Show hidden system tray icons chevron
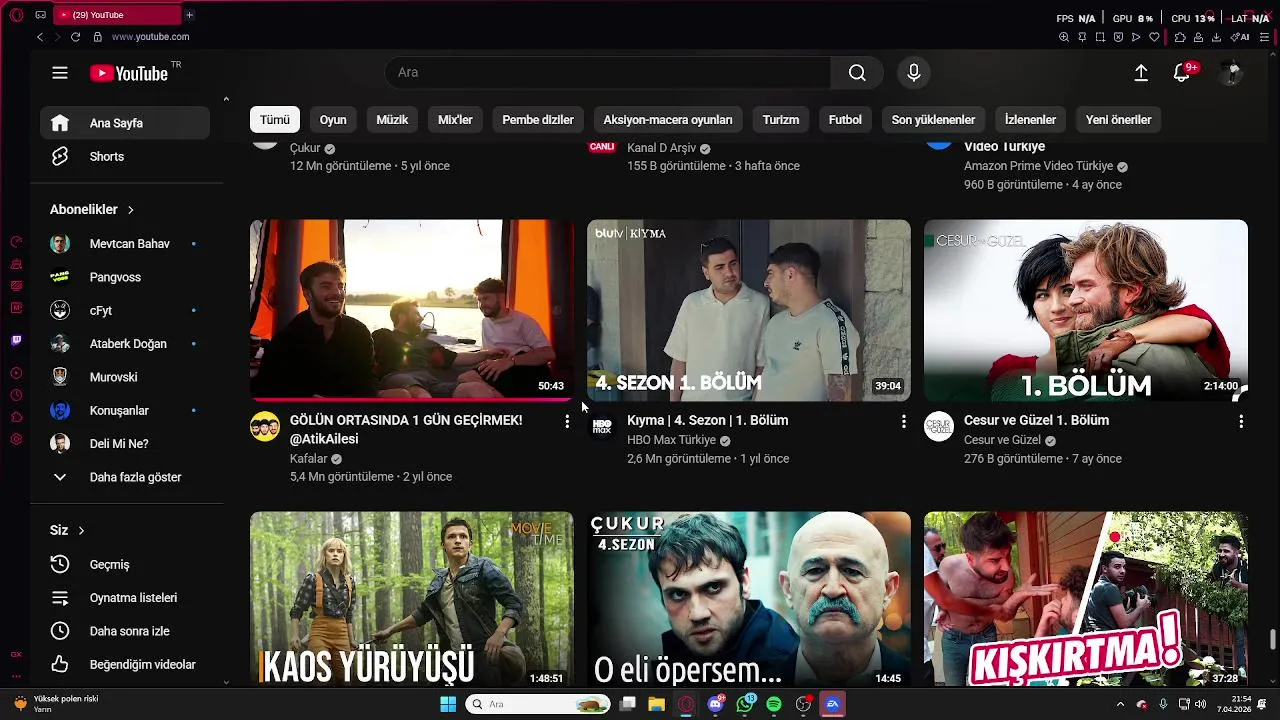Viewport: 1280px width, 720px height. 1119,704
